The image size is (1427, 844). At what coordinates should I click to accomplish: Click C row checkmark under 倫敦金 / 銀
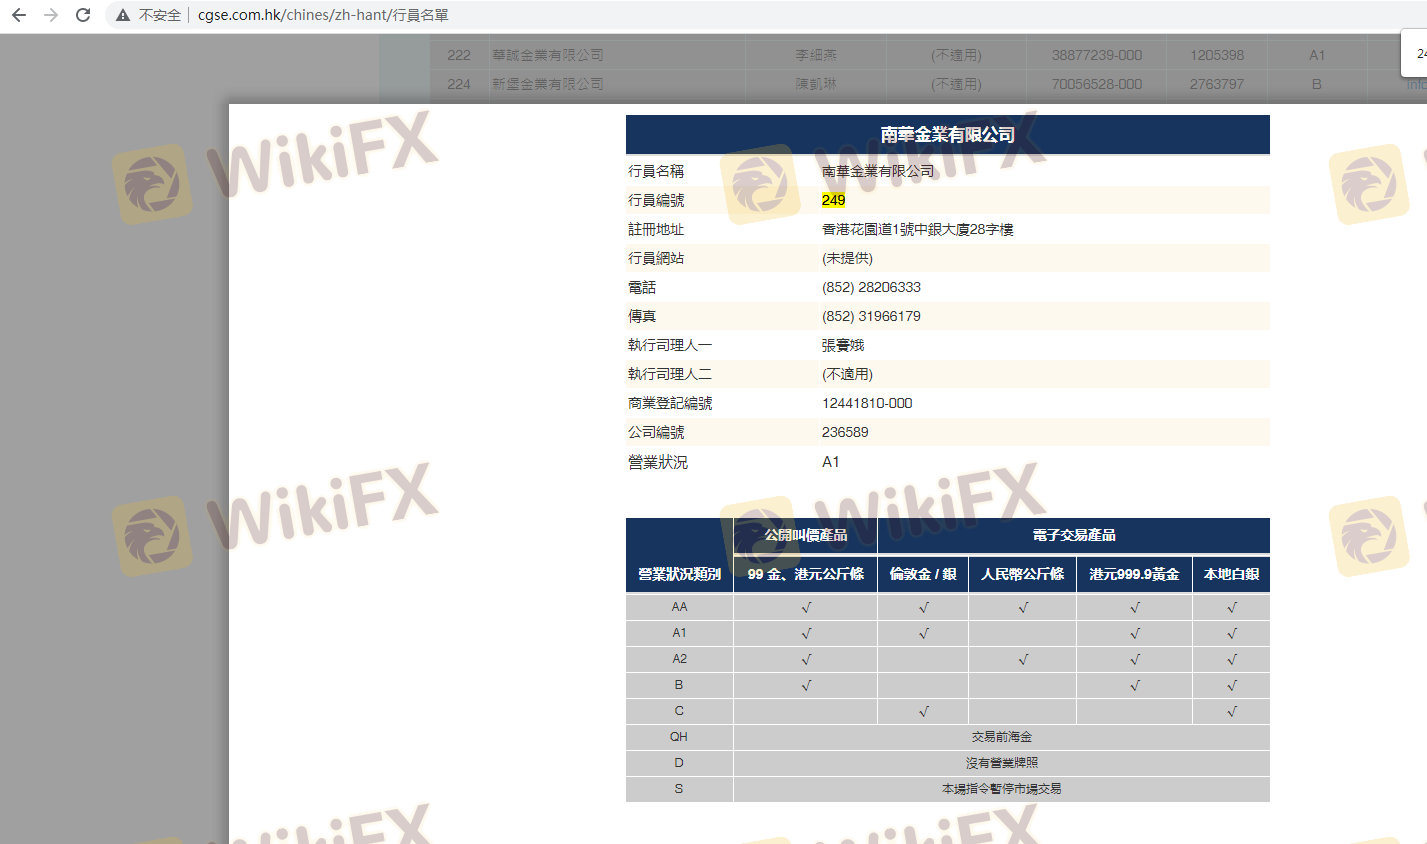coord(922,711)
